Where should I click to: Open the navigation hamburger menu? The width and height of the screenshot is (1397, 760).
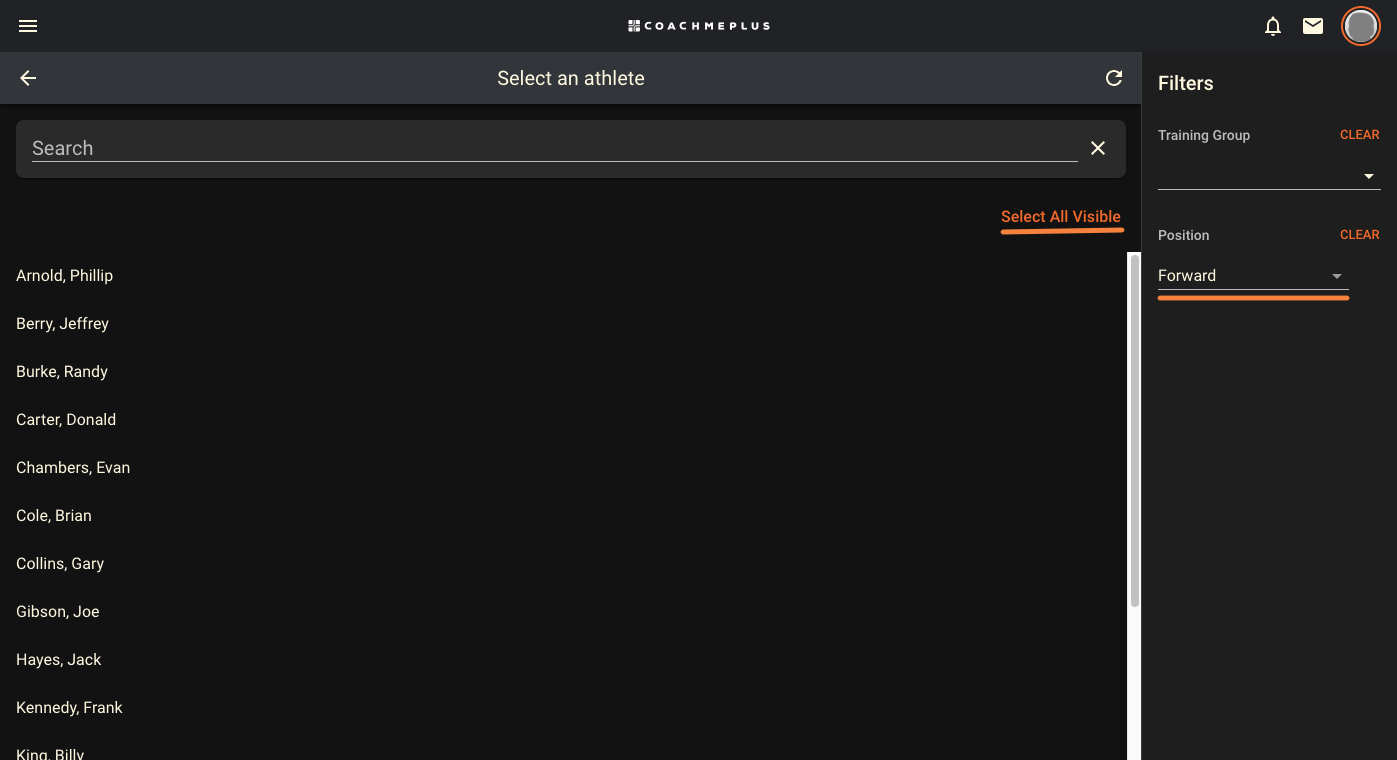coord(27,26)
